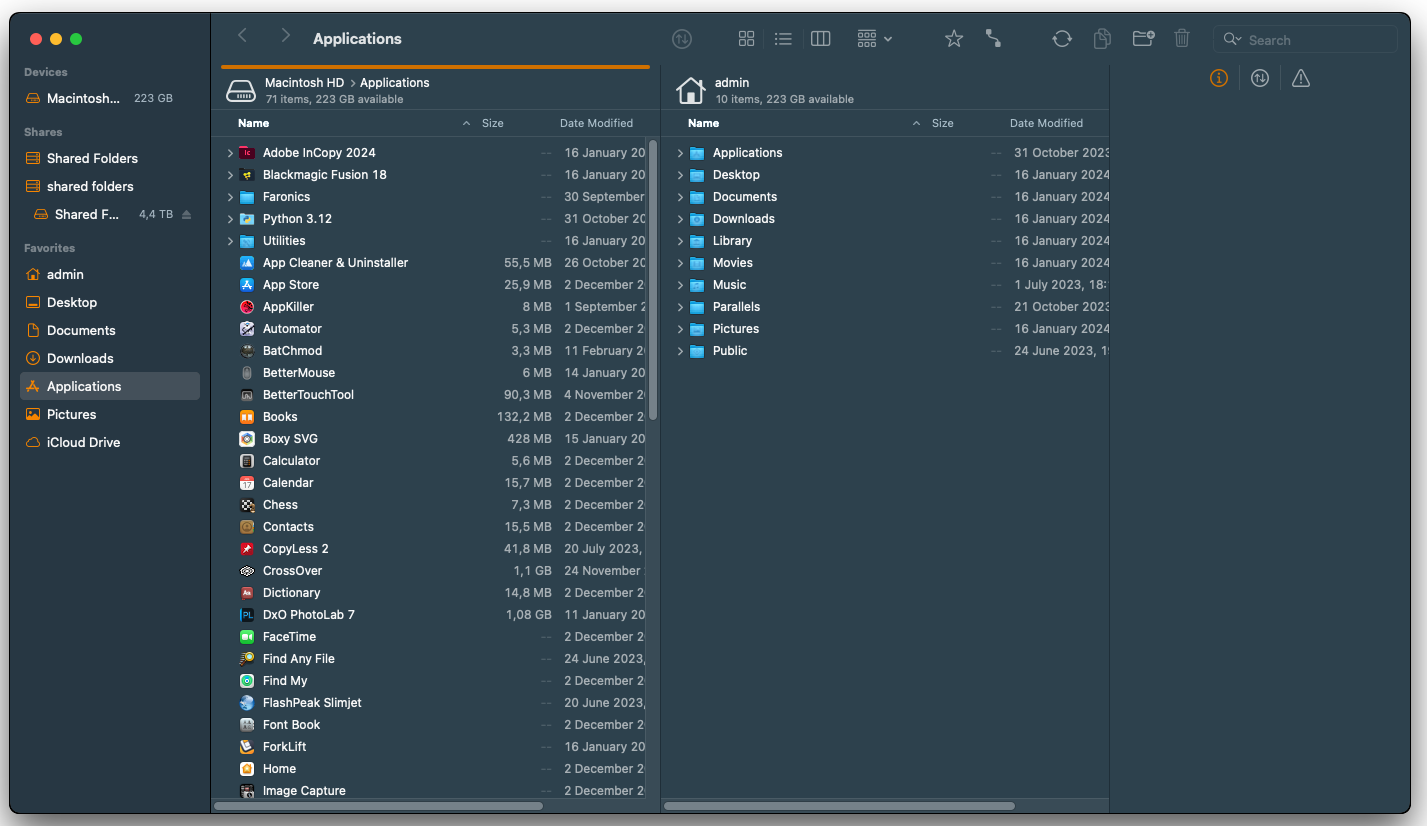Viewport: 1427px width, 826px height.
Task: Select Shared Folders in sidebar
Action: [x=110, y=158]
